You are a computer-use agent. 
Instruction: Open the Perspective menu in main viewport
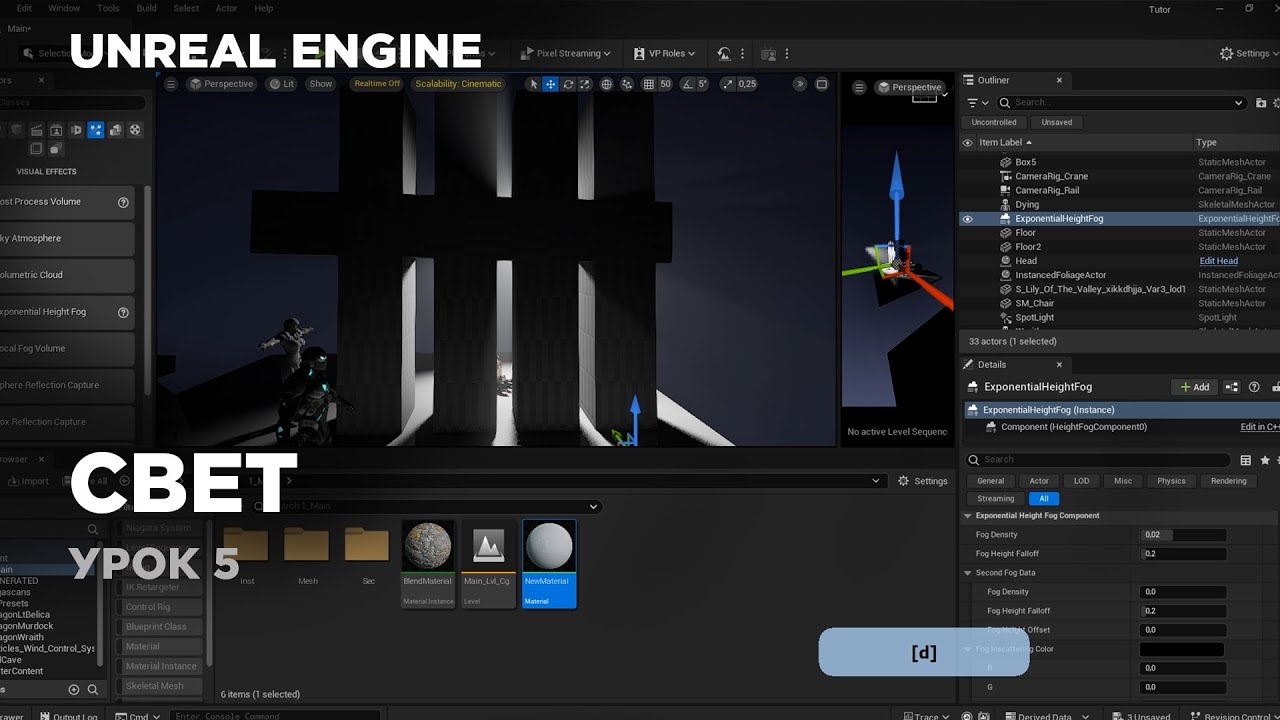222,84
